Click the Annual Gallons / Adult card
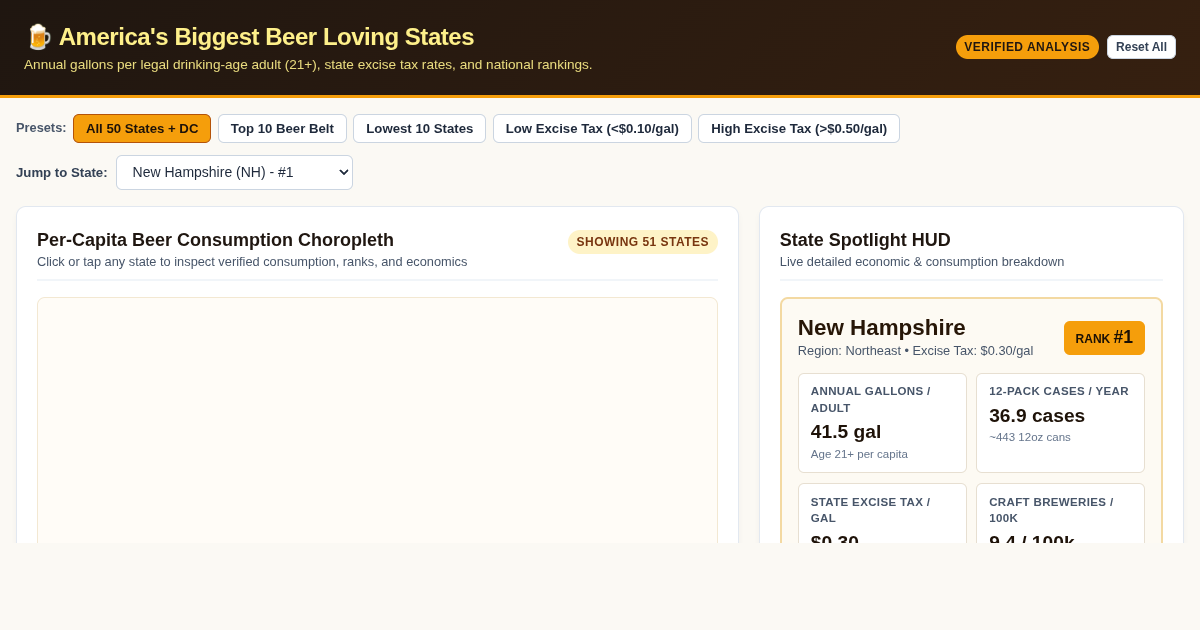The image size is (1200, 630). (x=882, y=423)
